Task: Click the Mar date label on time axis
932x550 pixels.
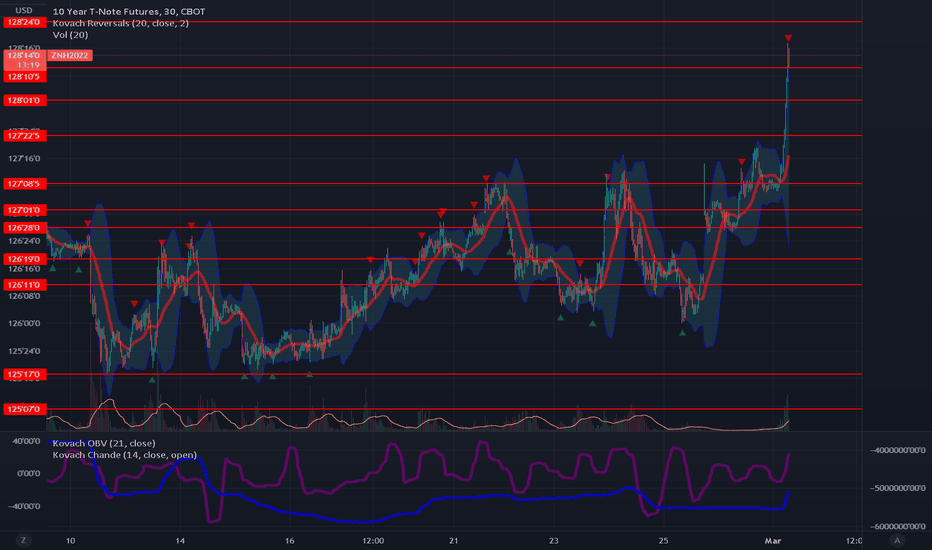Action: tap(772, 540)
